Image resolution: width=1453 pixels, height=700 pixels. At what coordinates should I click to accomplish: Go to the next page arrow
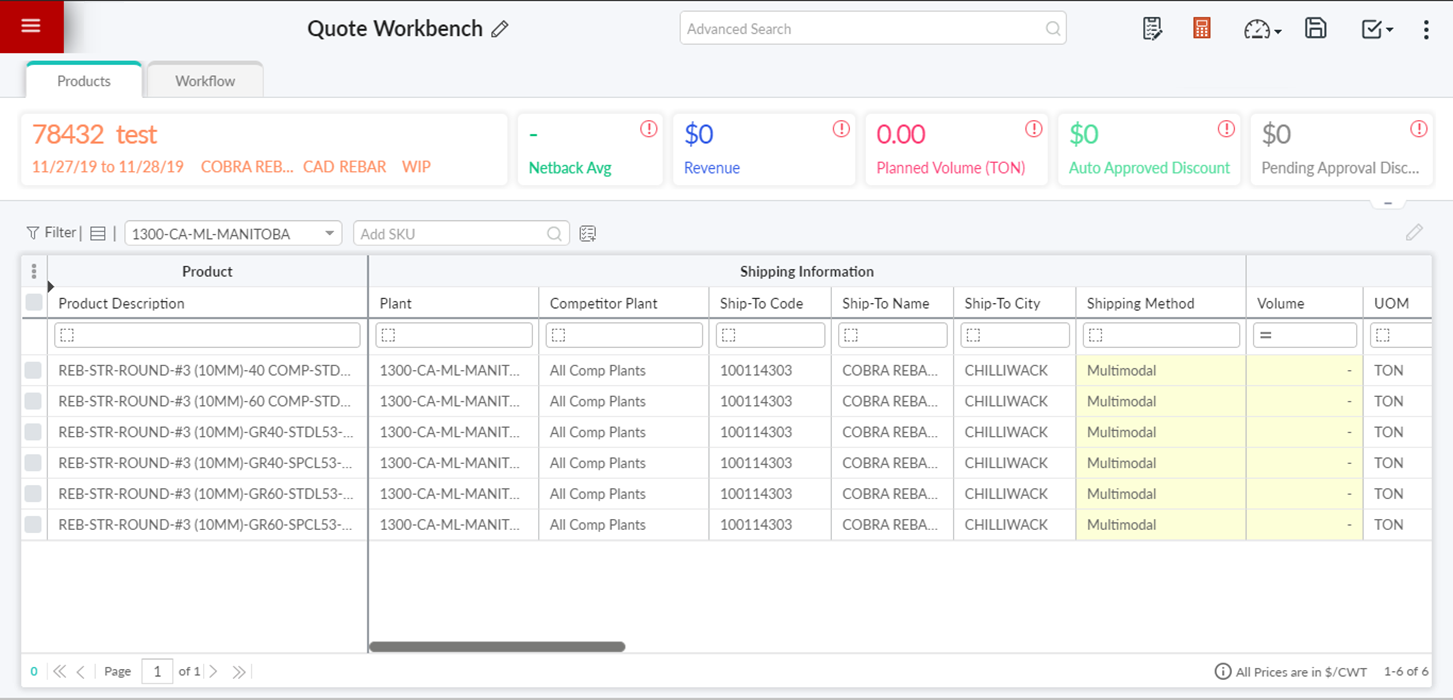pos(213,672)
